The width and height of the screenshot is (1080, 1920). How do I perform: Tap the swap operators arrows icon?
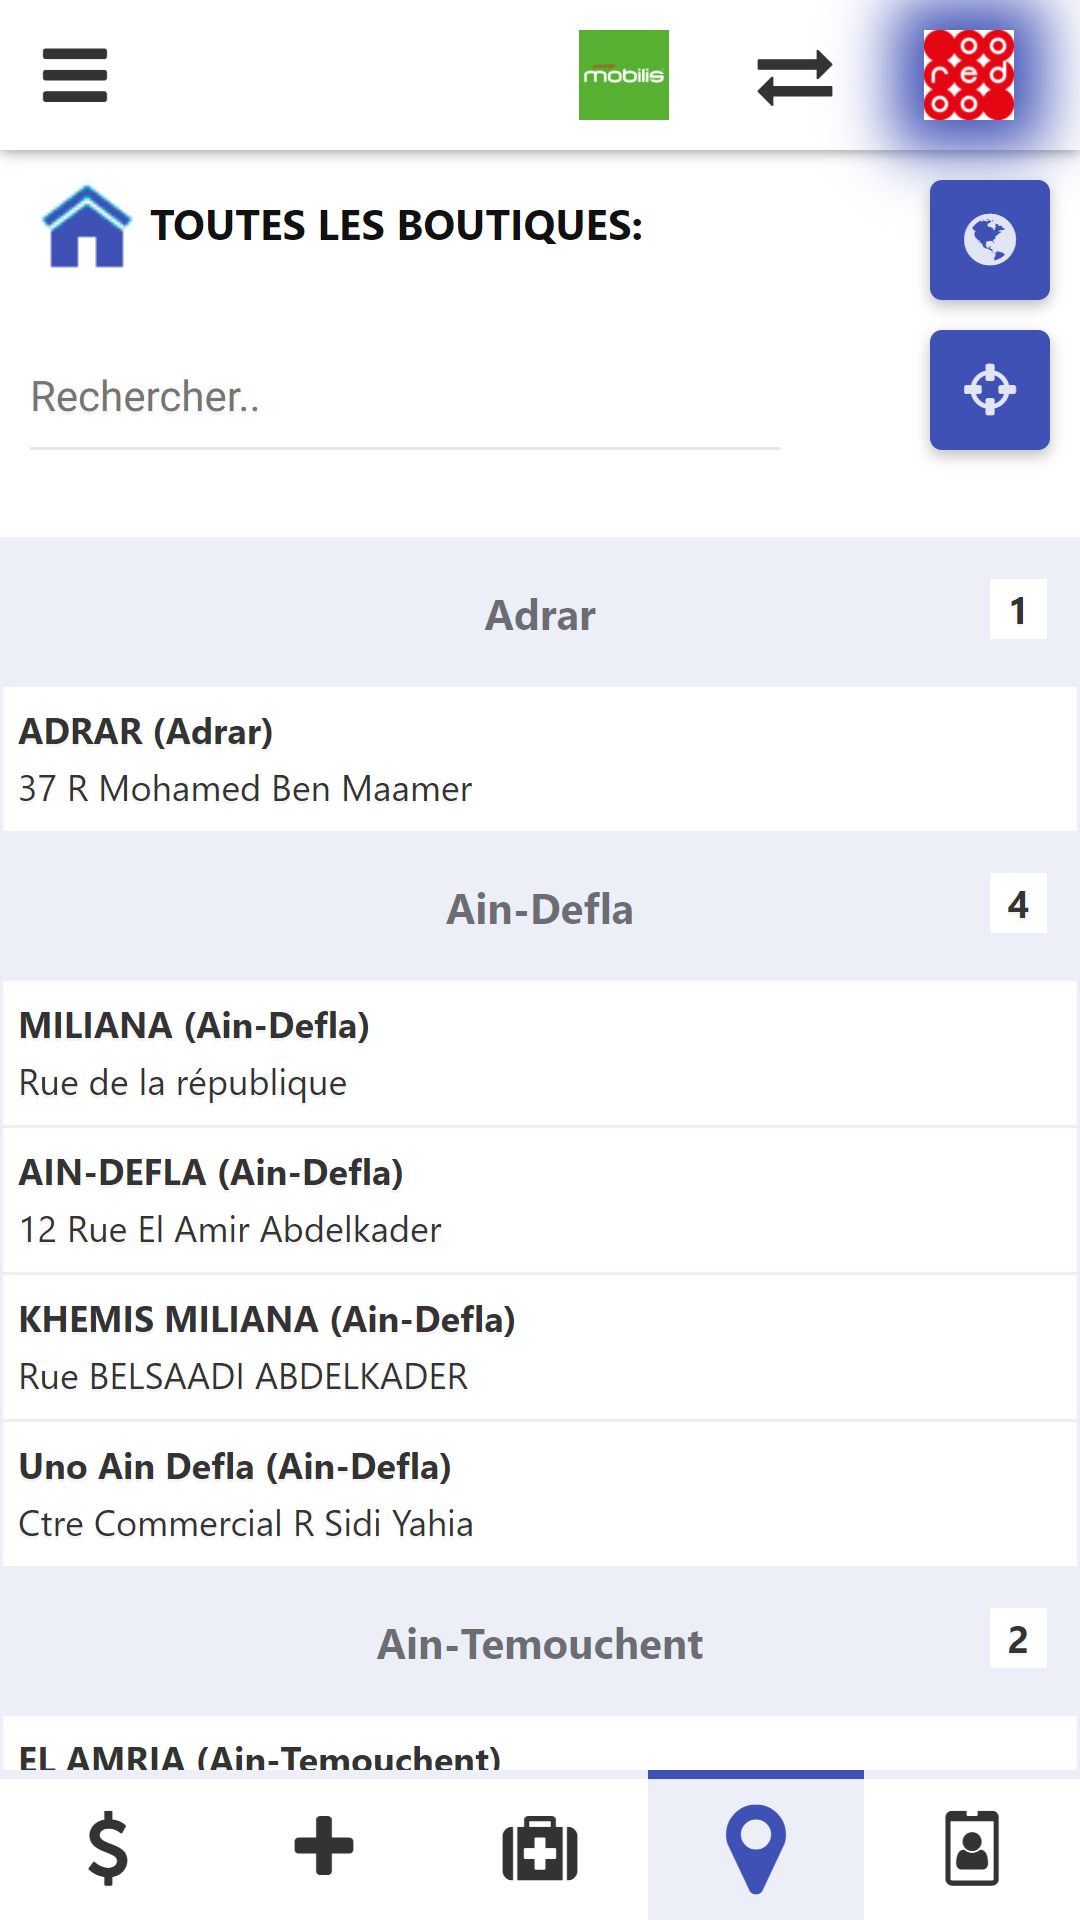point(795,77)
